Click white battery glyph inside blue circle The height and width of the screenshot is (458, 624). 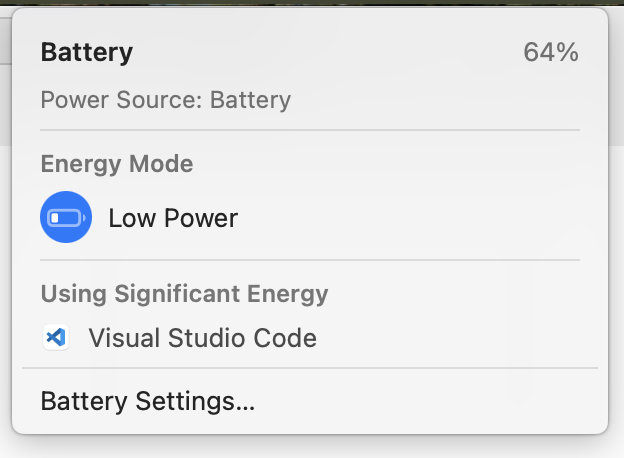[66, 218]
